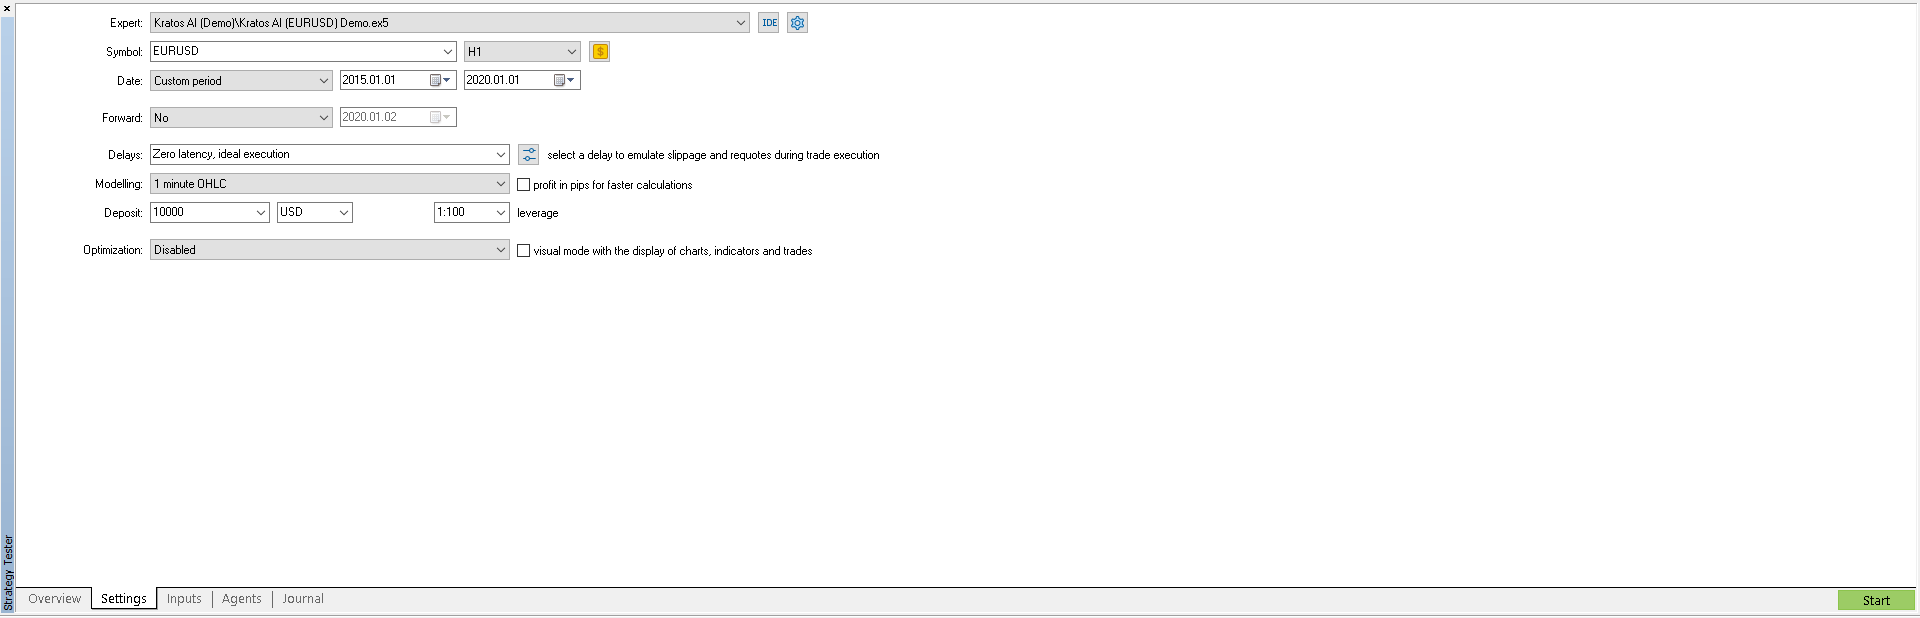The height and width of the screenshot is (618, 1920).
Task: Expand the Expert advisor dropdown
Action: point(740,23)
